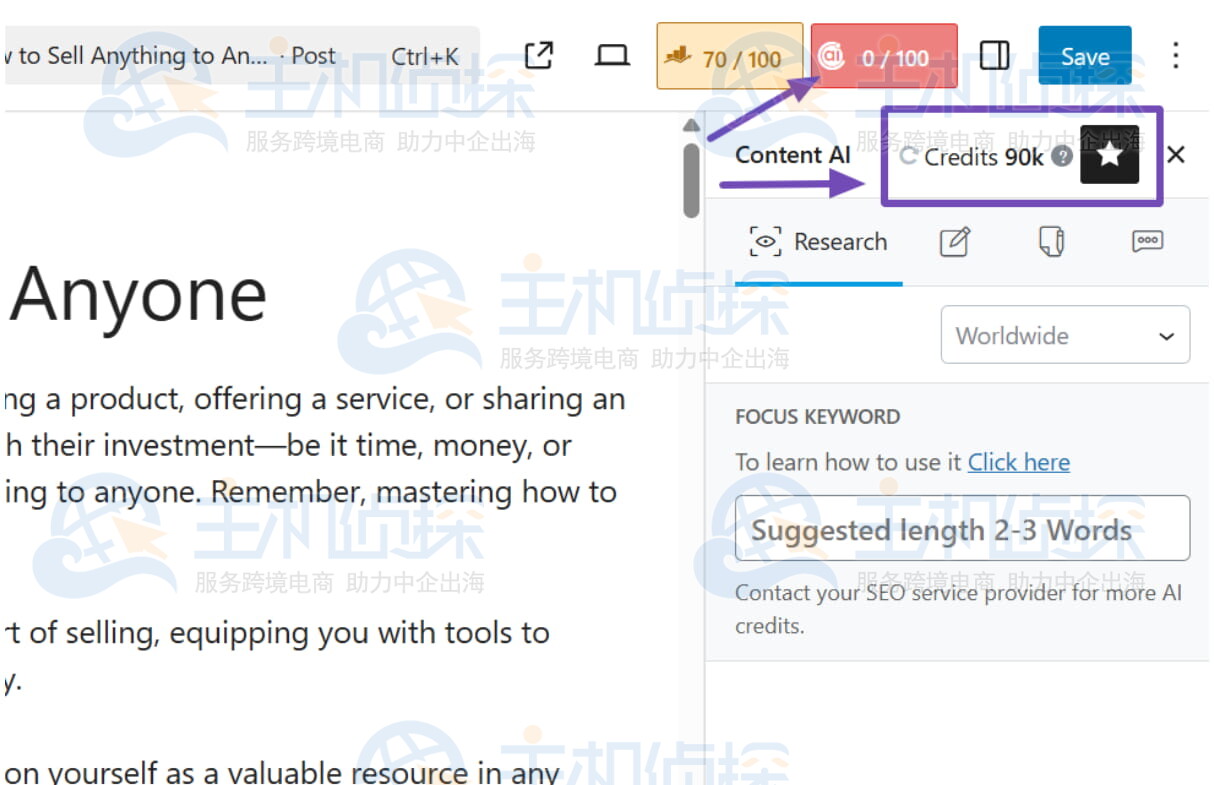Click the FOCUS KEYWORD label

pyautogui.click(x=818, y=417)
